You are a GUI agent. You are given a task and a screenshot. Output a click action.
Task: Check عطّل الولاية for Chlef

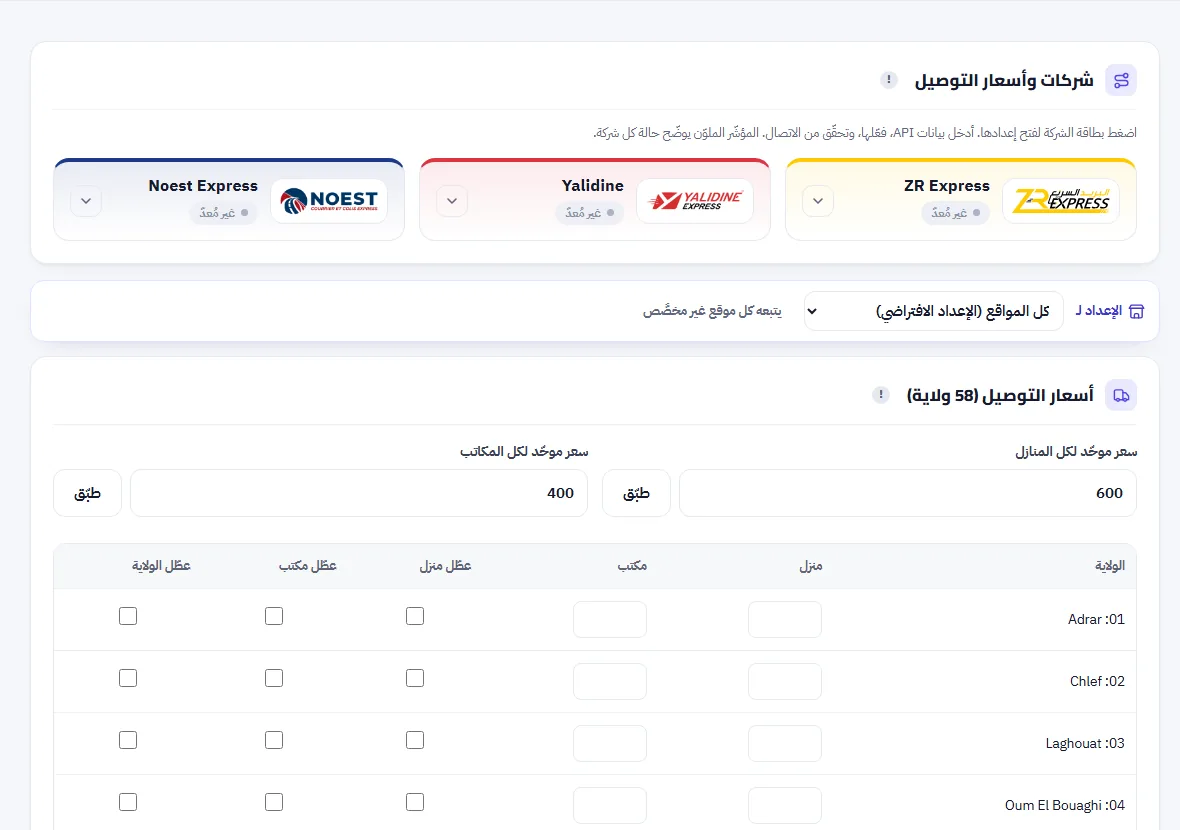[128, 678]
